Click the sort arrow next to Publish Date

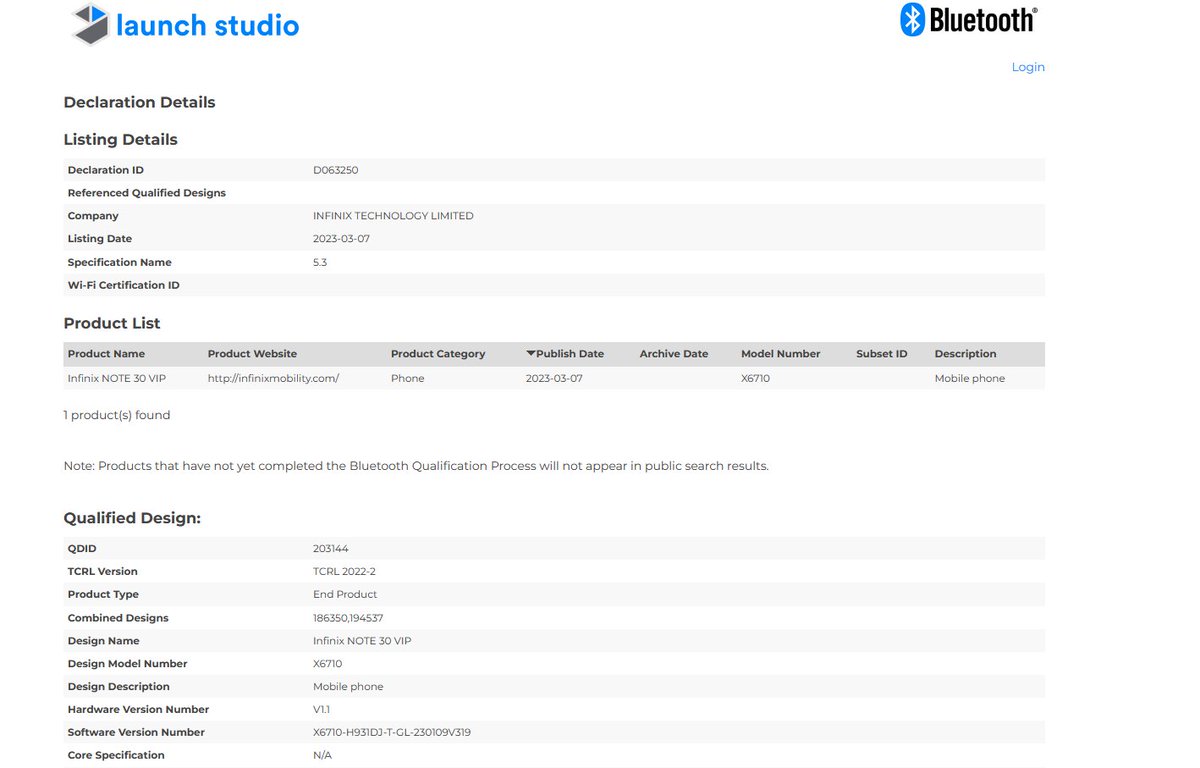[531, 353]
